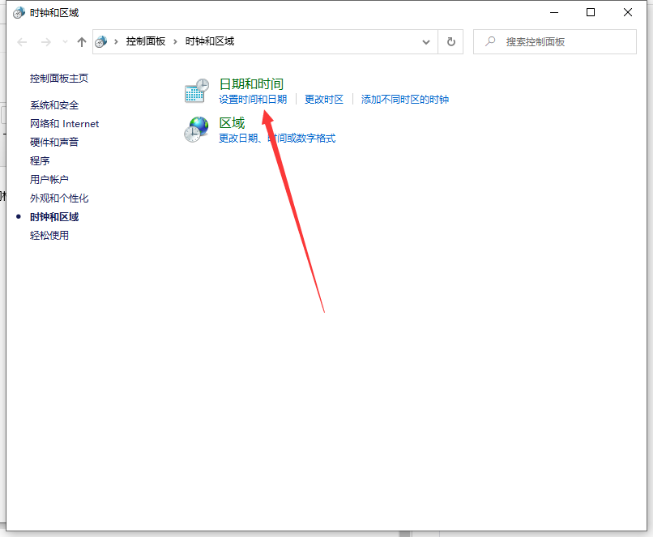
Task: Click 添加不同时区的时钟 link
Action: tap(405, 100)
